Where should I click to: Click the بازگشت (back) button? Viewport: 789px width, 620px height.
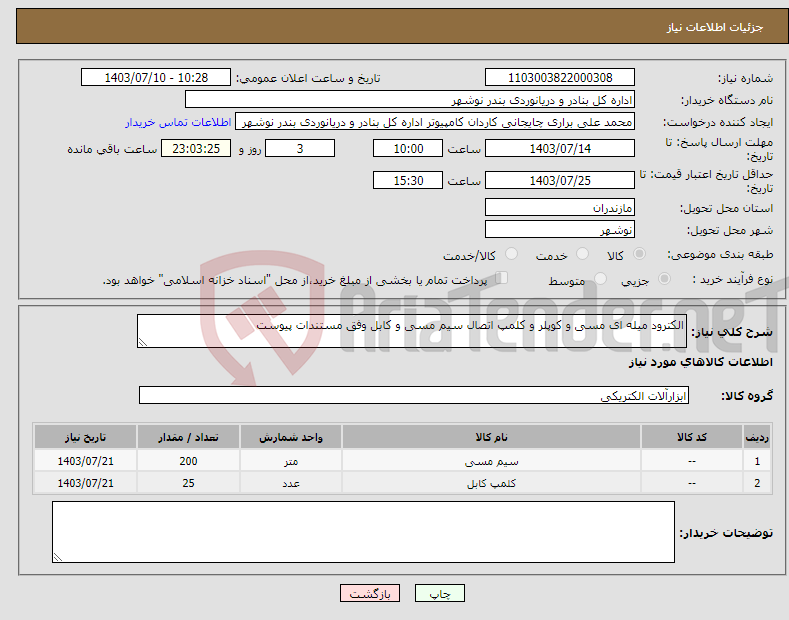point(370,593)
